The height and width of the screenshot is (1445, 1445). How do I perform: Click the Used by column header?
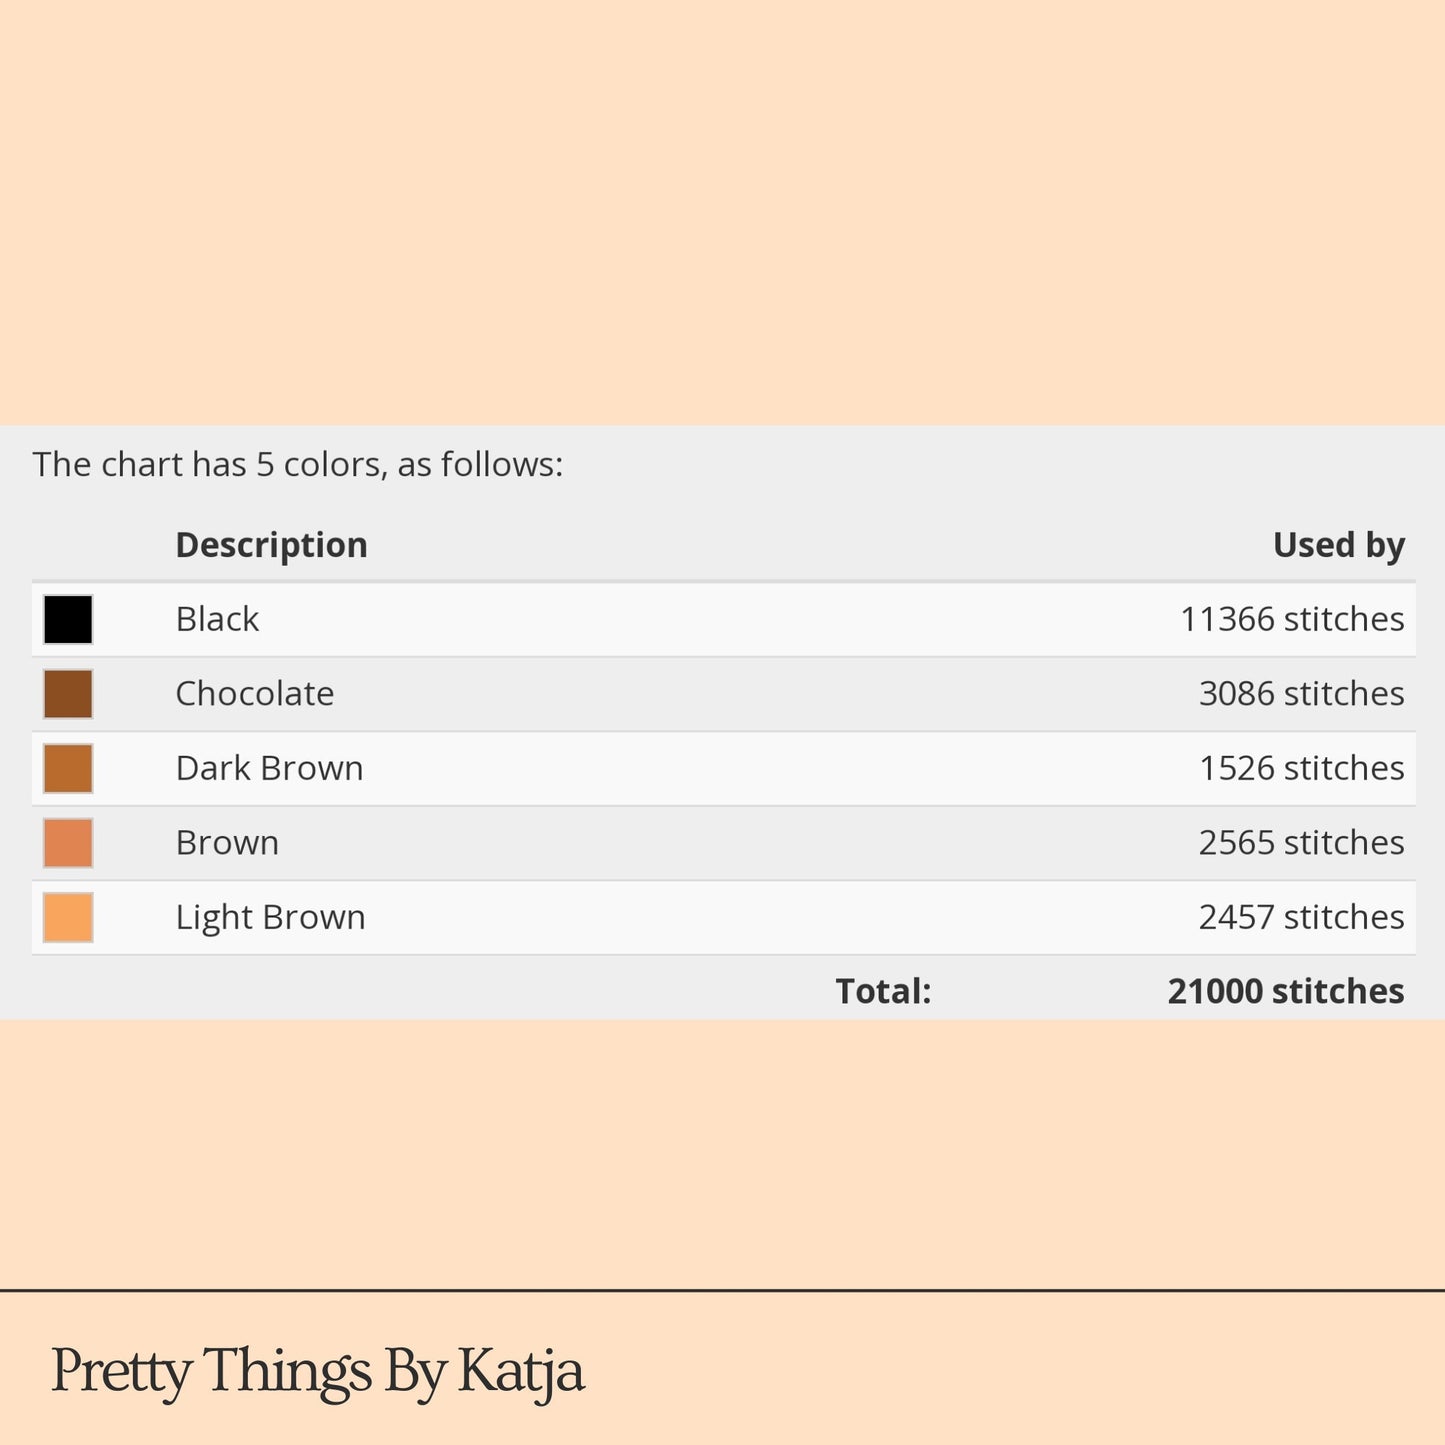[x=1339, y=545]
